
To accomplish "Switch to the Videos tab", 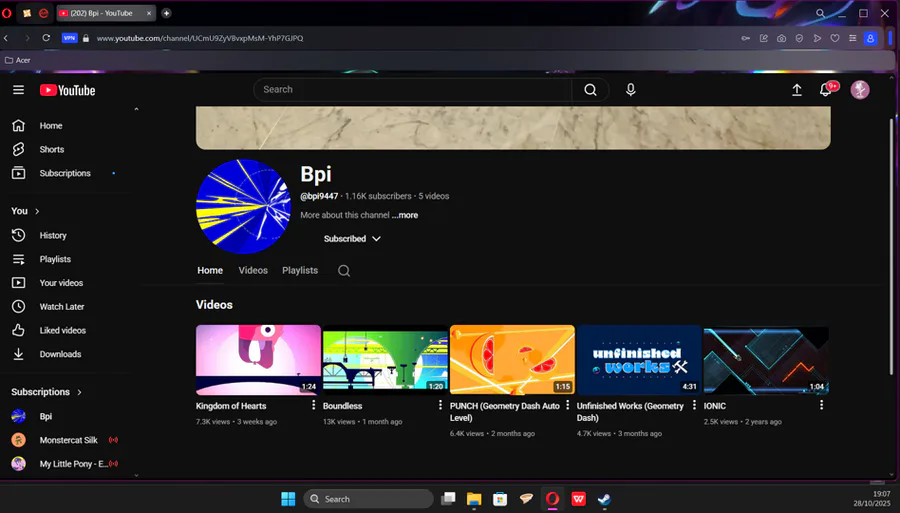I will [x=253, y=270].
